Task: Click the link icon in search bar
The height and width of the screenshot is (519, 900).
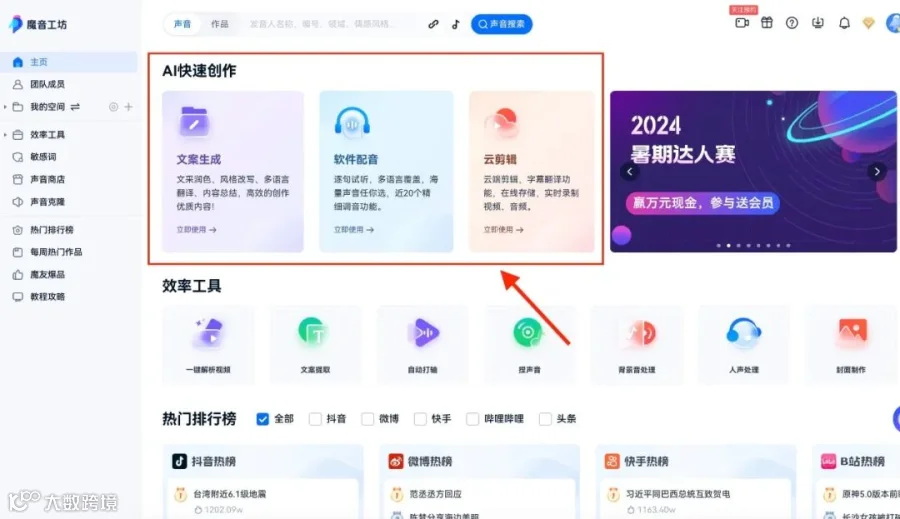Action: (x=433, y=24)
